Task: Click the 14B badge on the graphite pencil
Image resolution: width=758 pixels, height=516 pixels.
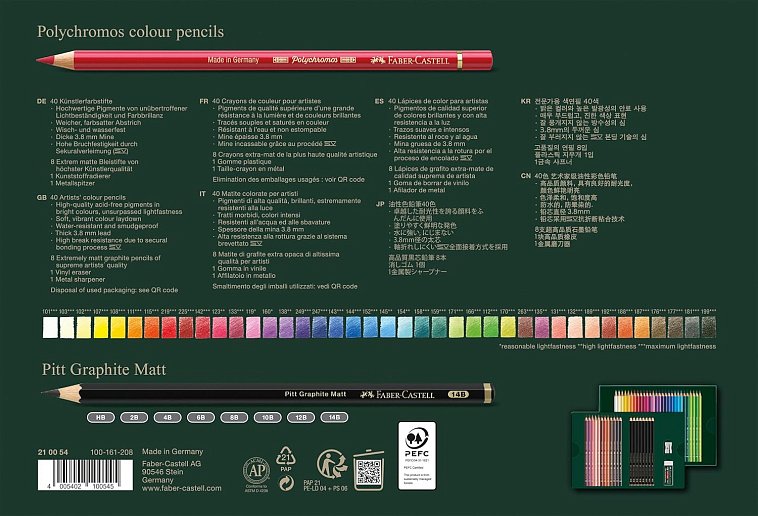Action: (458, 394)
